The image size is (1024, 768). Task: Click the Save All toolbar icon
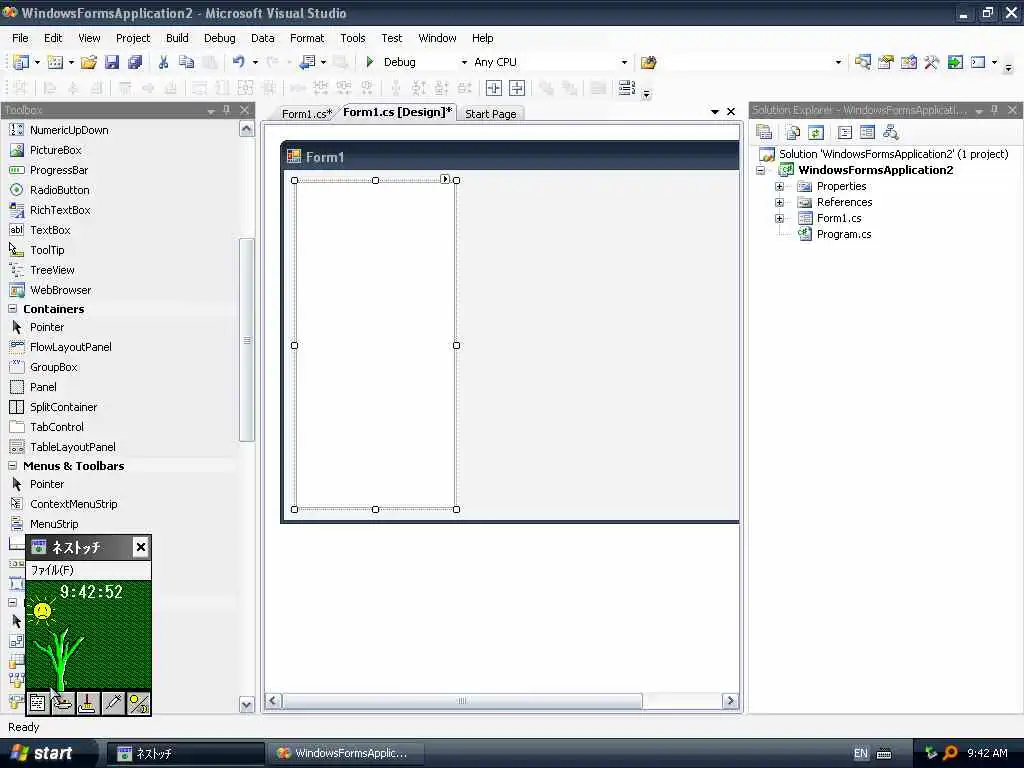pos(135,62)
